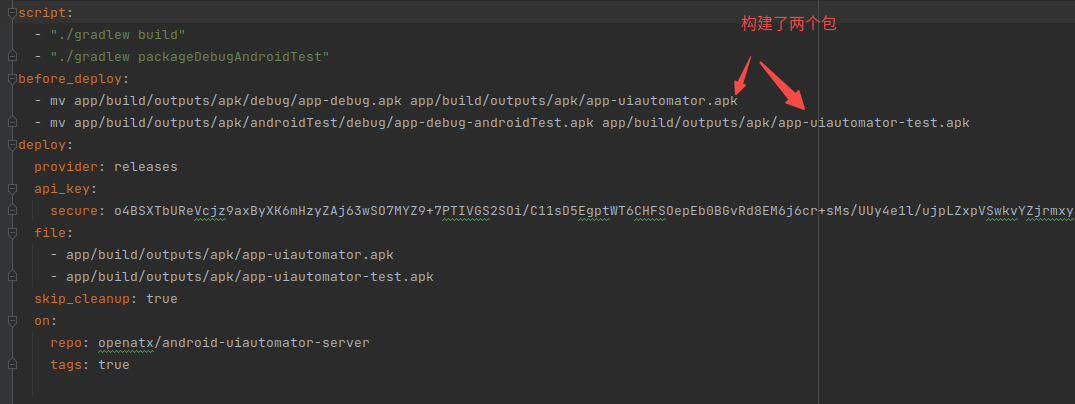Click the red annotation text 构建了两个包
1075x404 pixels.
[x=789, y=24]
